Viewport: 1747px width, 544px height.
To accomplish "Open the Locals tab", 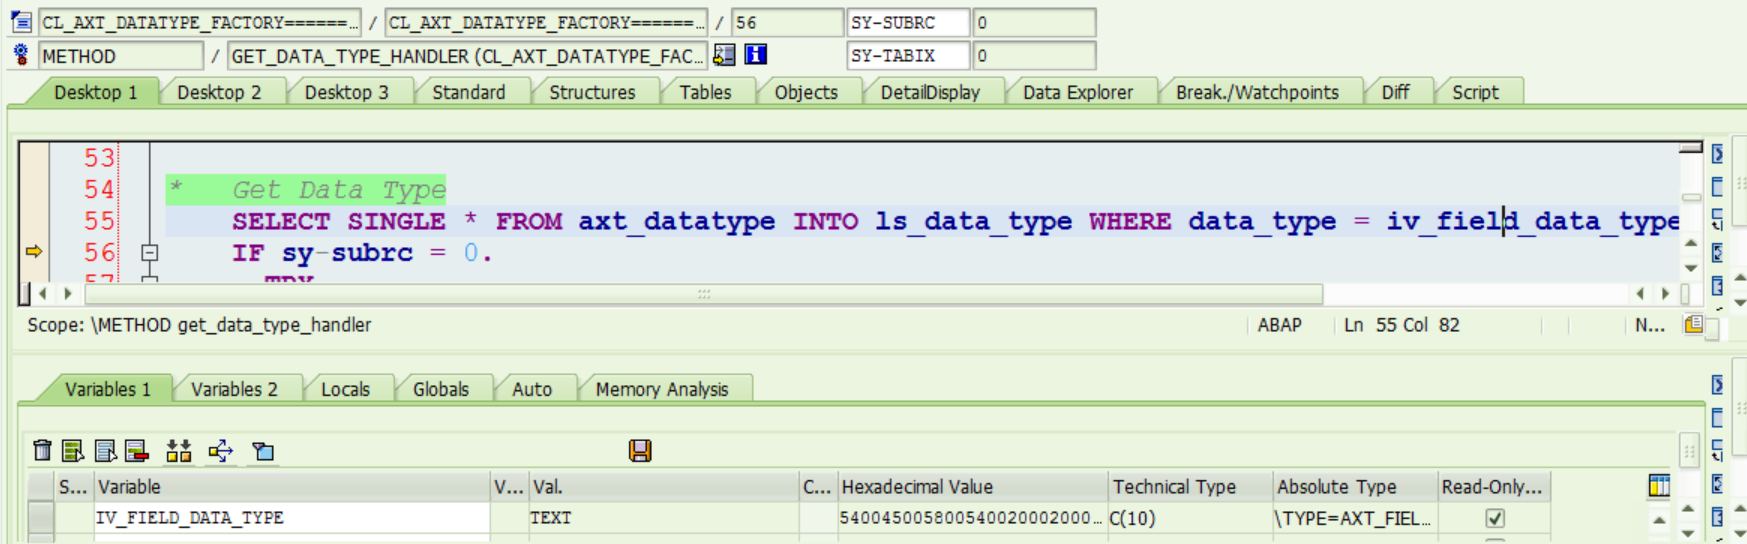I will coord(345,389).
